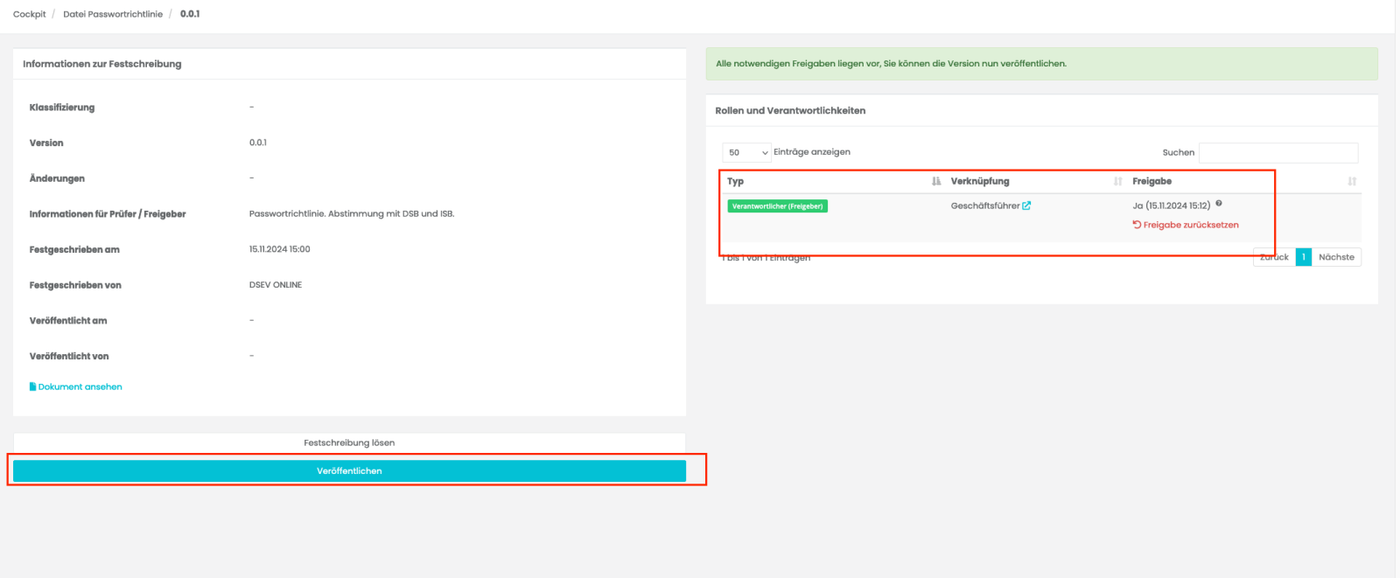Click the Verantwortlicher (Freigeber) green badge
Viewport: 1400px width, 578px height.
(x=777, y=206)
